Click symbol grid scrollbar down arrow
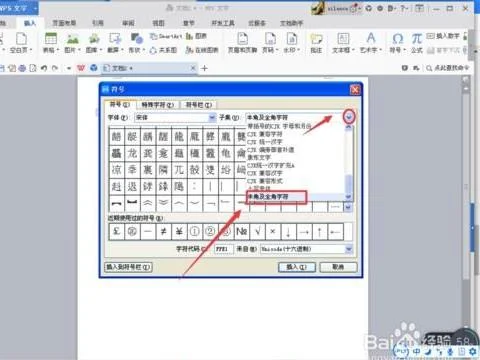 click(348, 208)
